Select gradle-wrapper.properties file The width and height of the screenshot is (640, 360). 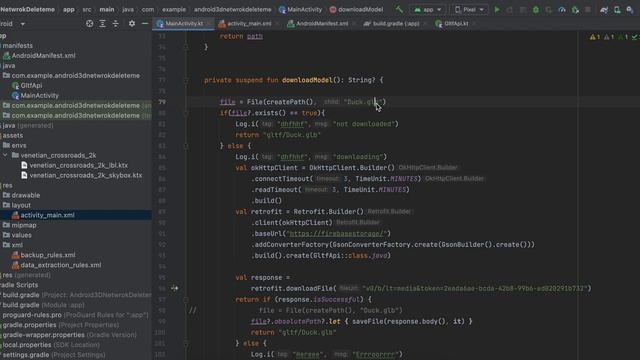click(x=43, y=335)
